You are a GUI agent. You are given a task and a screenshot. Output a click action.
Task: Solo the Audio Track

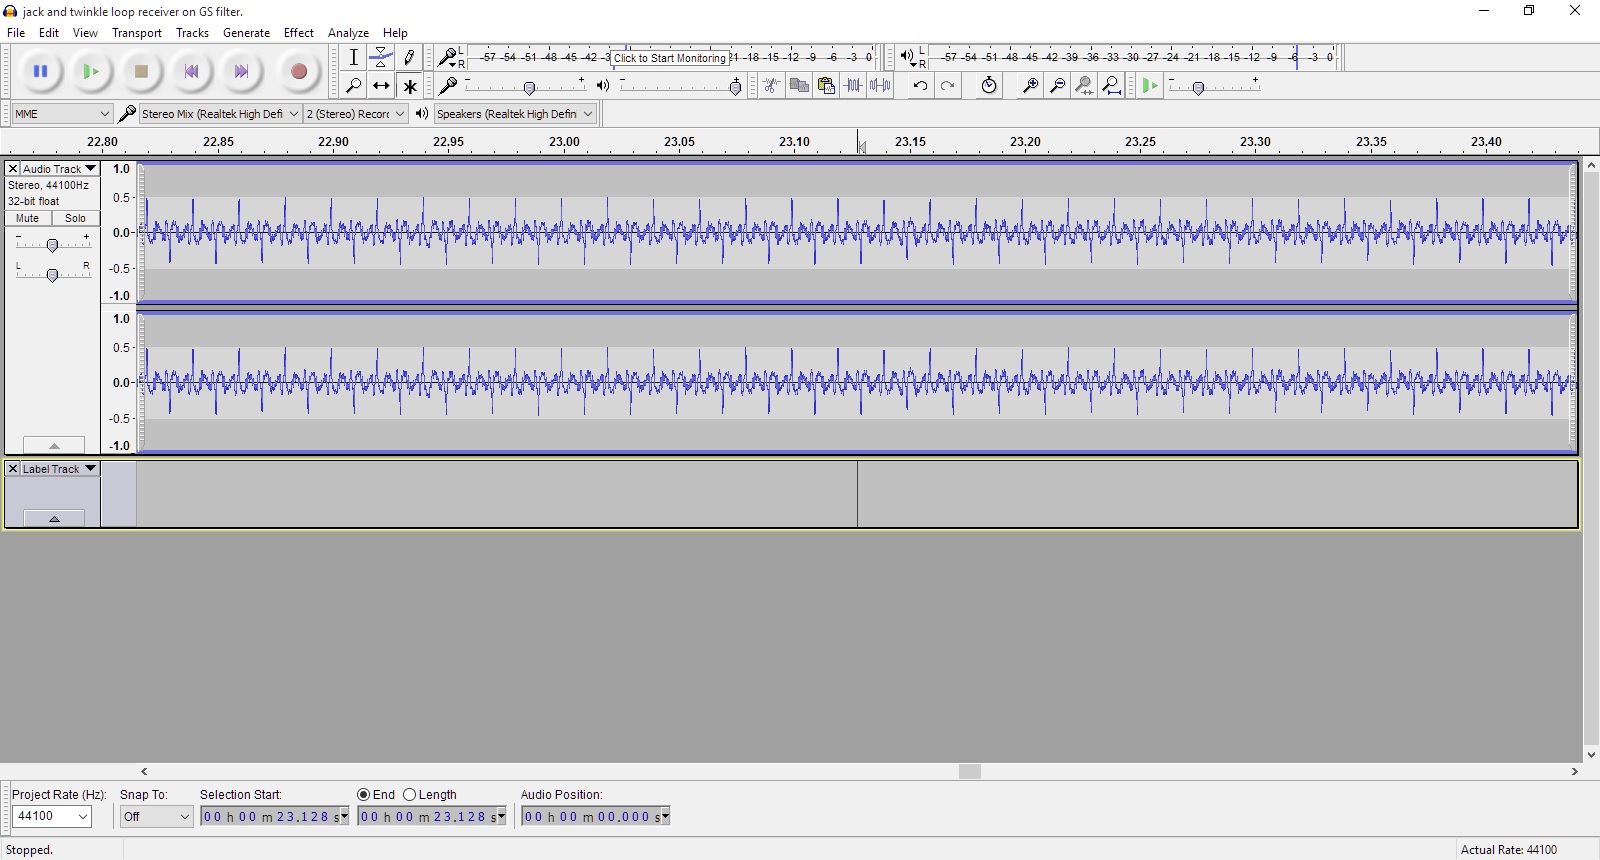(x=76, y=218)
